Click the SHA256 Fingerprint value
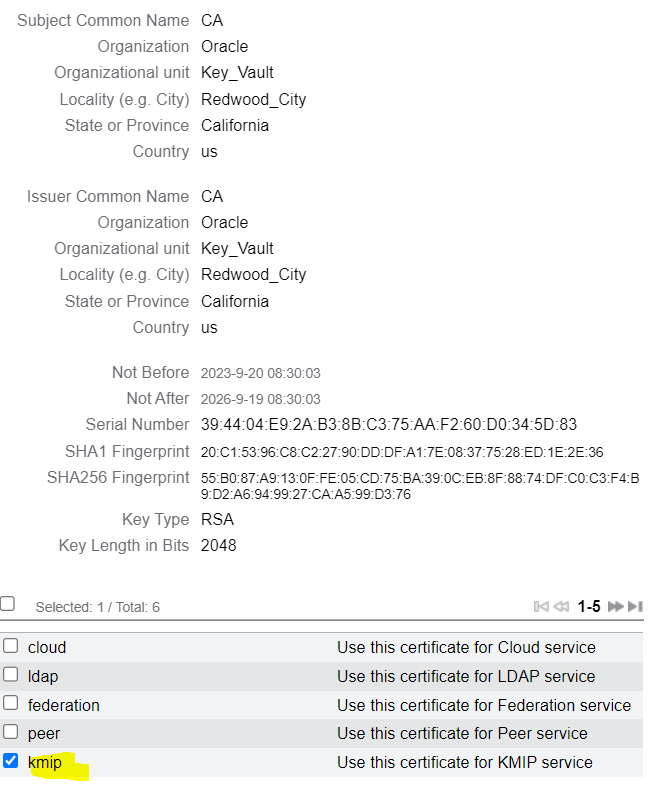The height and width of the screenshot is (793, 653). pyautogui.click(x=420, y=486)
